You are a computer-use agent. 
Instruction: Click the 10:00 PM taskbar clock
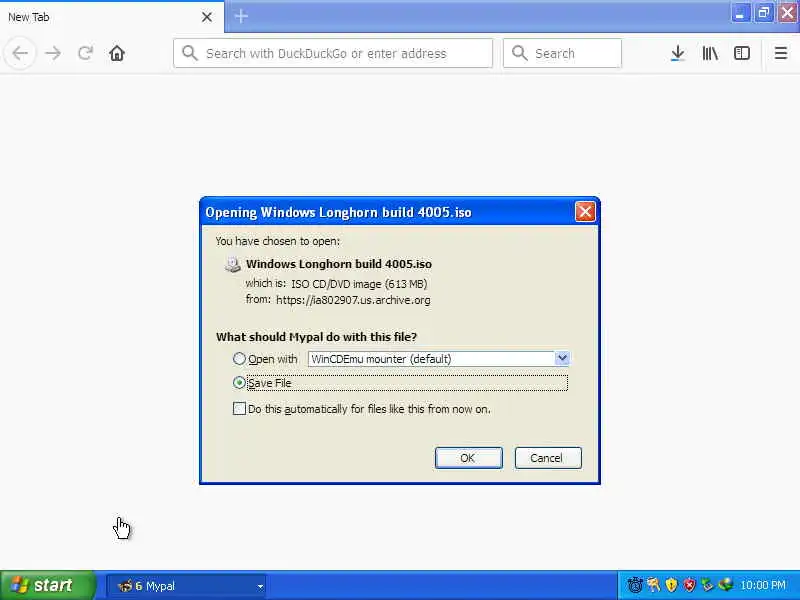[763, 585]
